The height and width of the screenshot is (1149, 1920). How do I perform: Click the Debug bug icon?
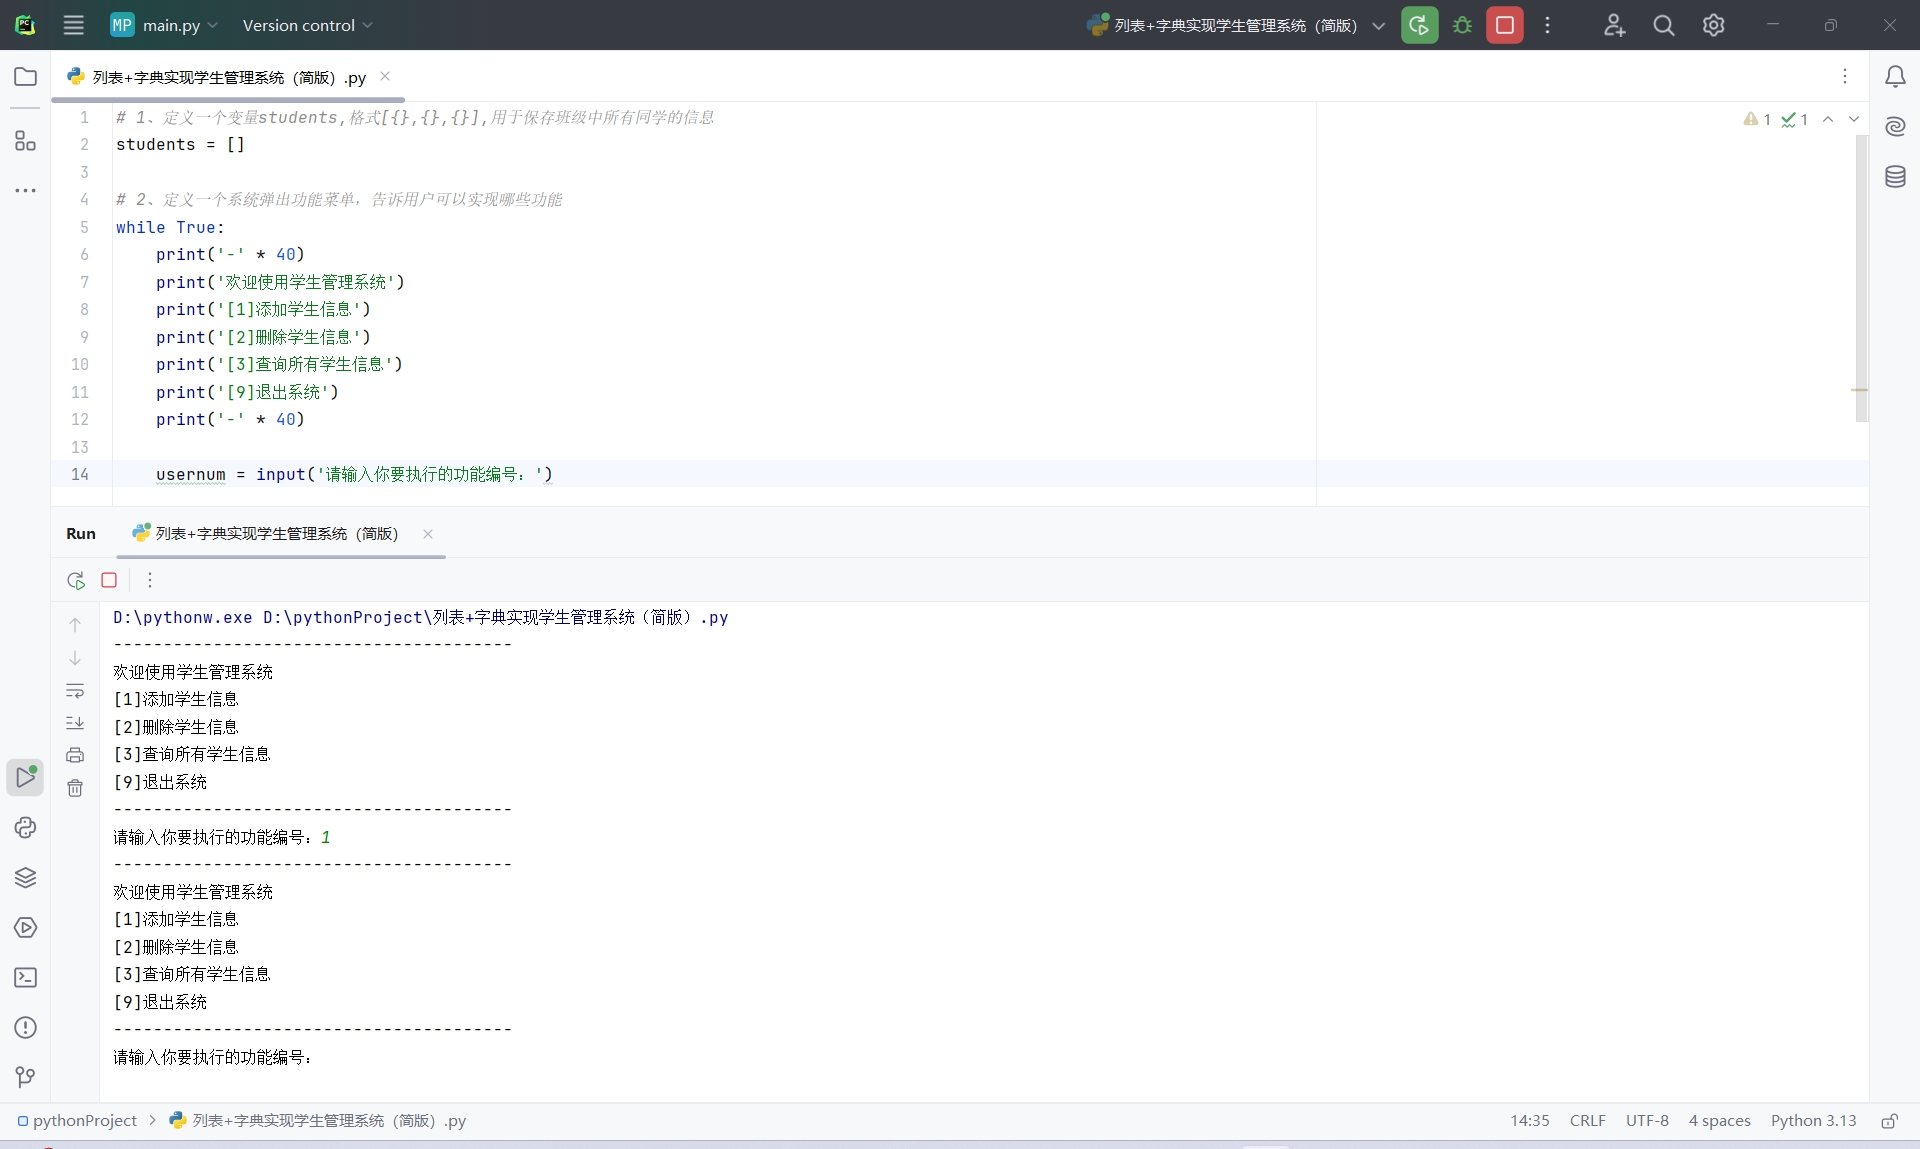(x=1462, y=25)
